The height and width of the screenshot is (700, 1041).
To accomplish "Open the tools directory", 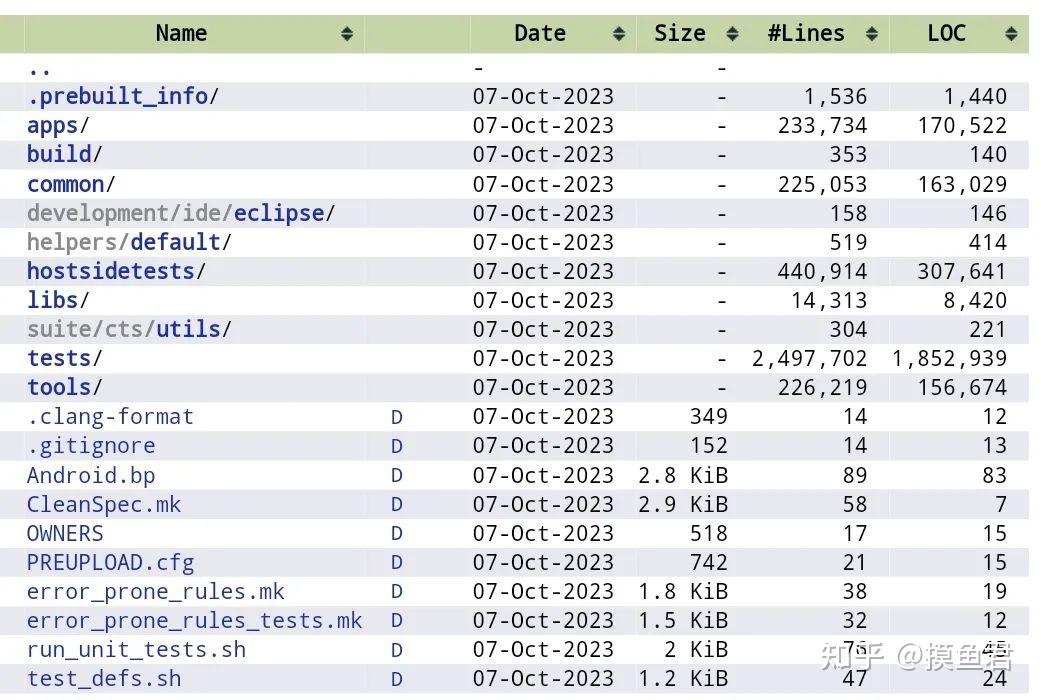I will [59, 387].
